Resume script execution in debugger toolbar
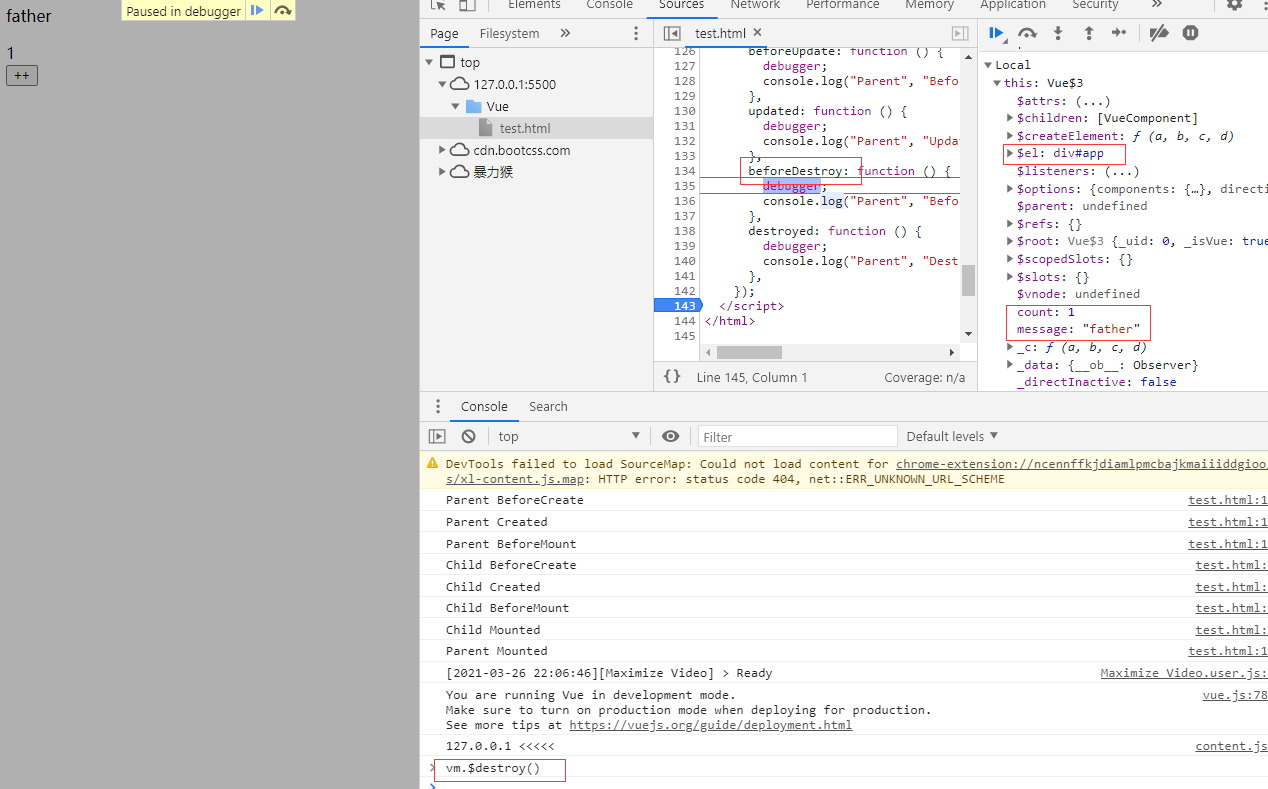 click(996, 33)
